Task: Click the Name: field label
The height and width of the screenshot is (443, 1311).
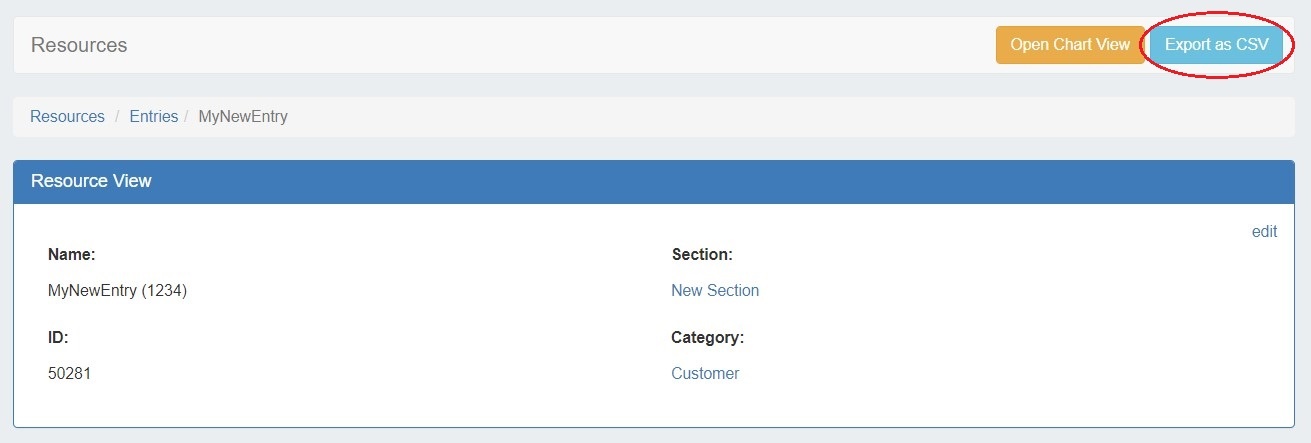Action: tap(72, 255)
